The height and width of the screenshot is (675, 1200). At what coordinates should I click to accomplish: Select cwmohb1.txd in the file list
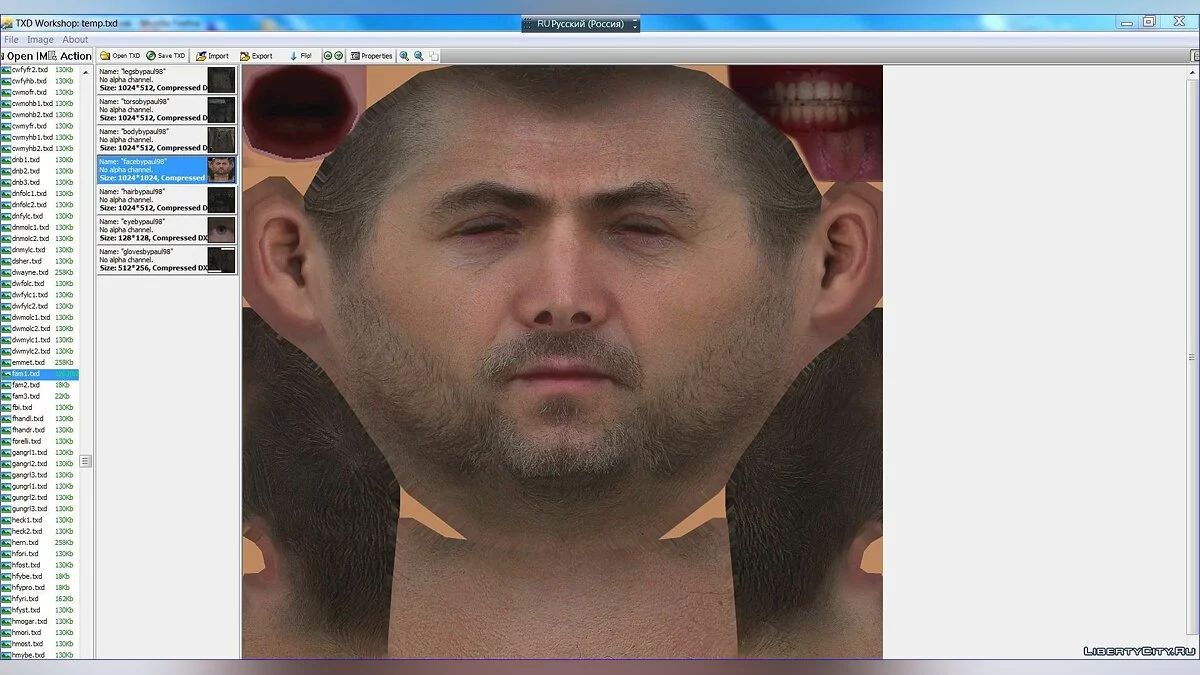tap(40, 103)
